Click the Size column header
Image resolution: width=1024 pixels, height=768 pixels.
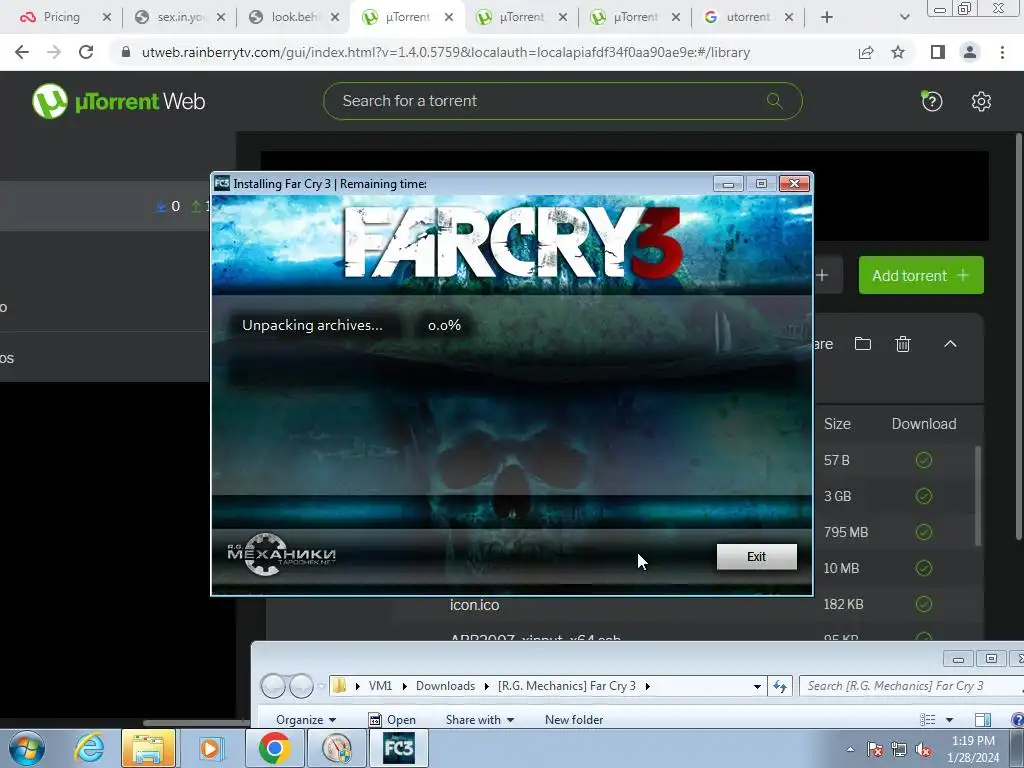click(x=837, y=424)
